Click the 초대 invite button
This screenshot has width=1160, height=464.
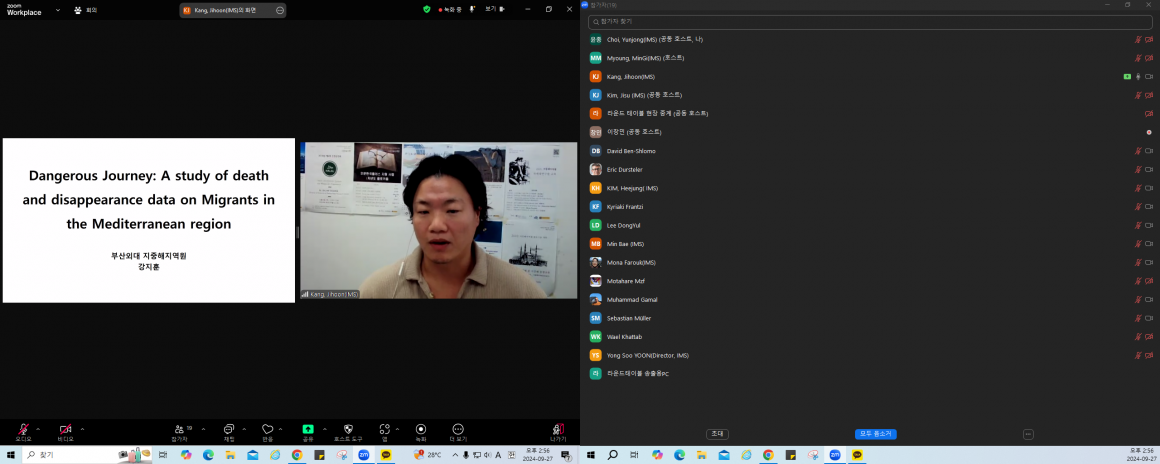tap(718, 434)
